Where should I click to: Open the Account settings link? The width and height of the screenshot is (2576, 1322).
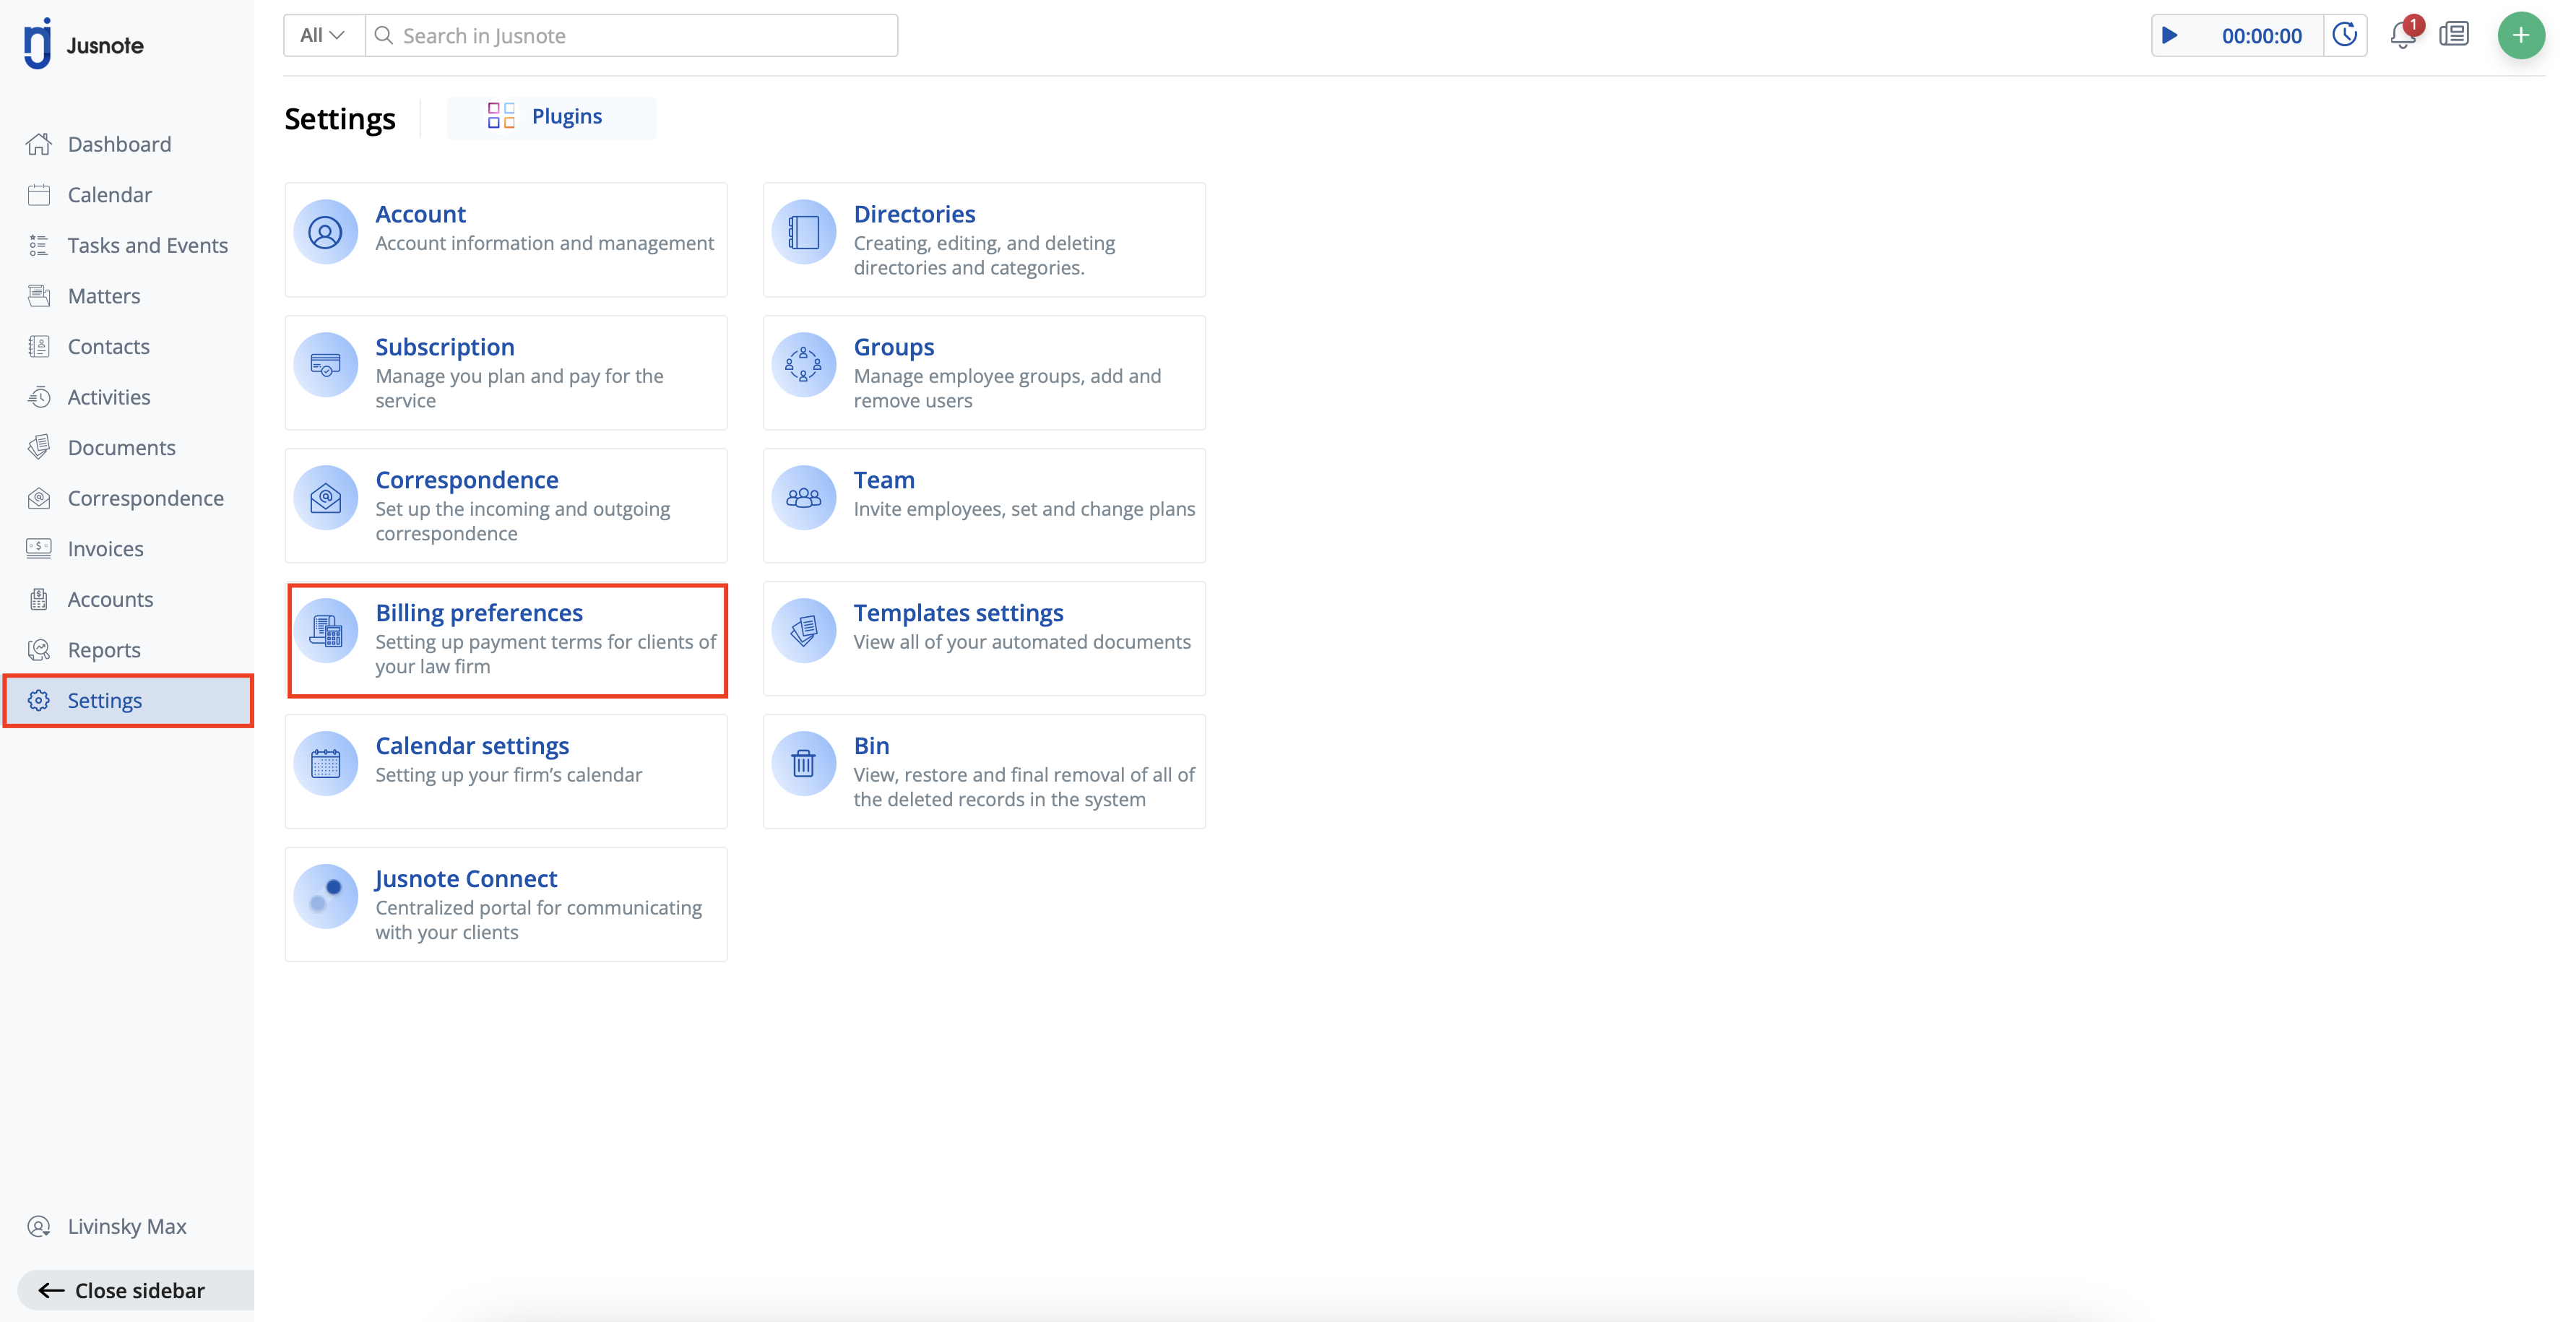421,213
